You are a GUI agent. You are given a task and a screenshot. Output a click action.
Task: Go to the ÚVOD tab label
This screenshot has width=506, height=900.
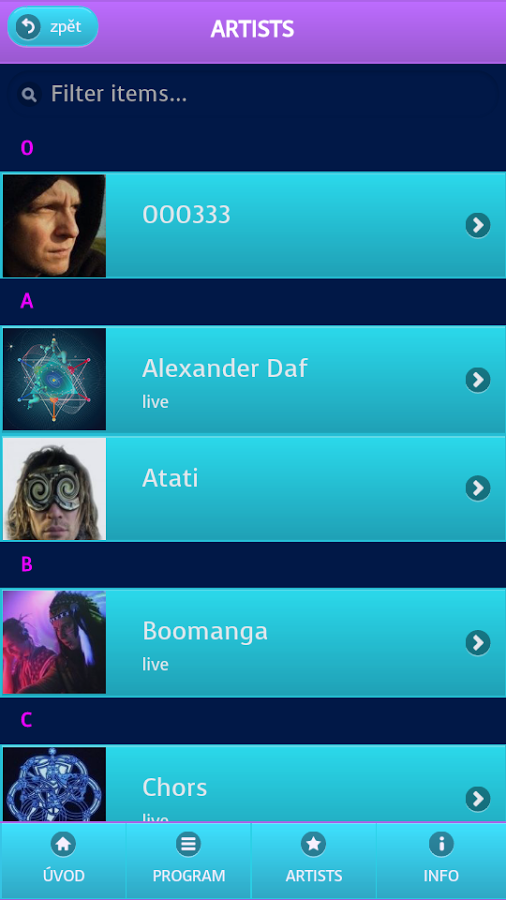[x=64, y=876]
